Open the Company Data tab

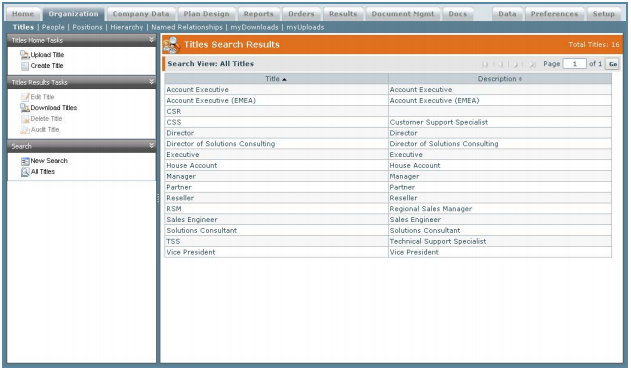(141, 14)
